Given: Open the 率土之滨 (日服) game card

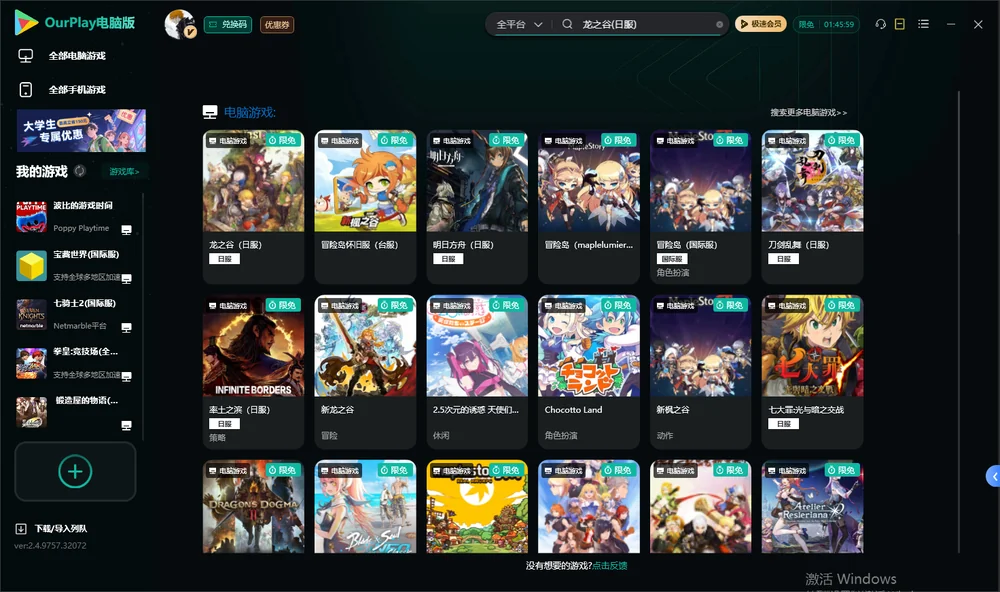Looking at the screenshot, I should click(x=254, y=372).
